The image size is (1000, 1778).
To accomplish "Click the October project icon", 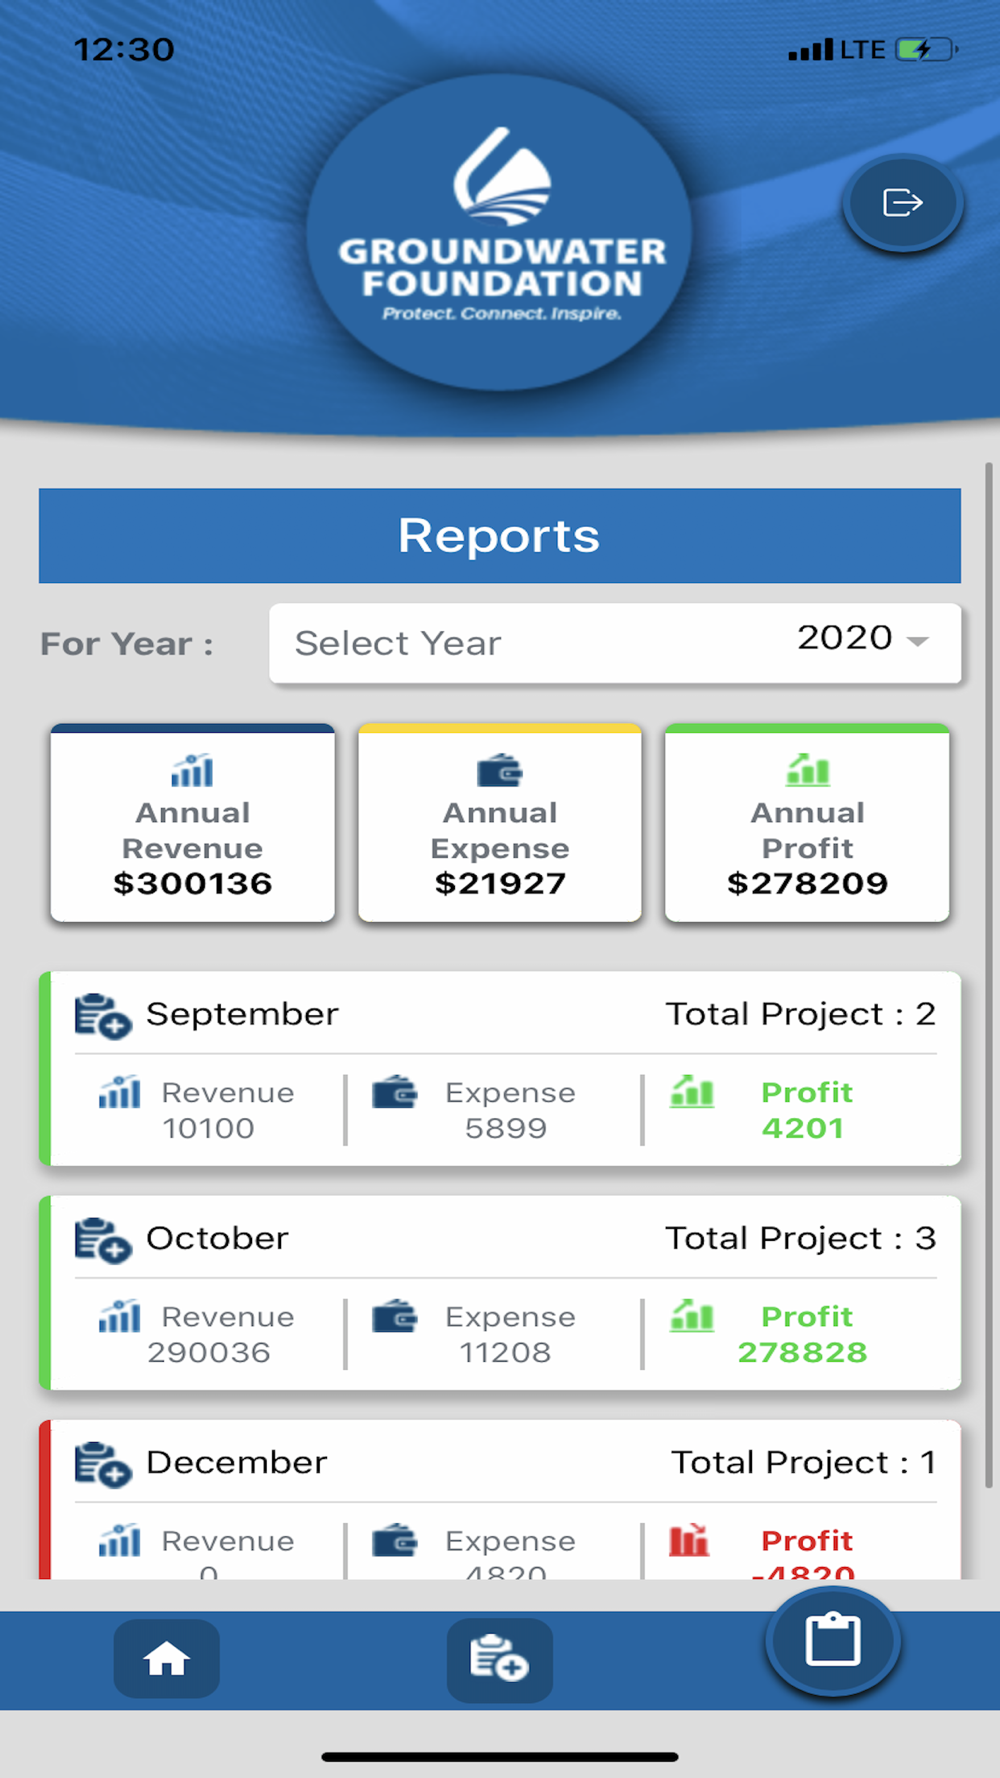I will tap(102, 1240).
